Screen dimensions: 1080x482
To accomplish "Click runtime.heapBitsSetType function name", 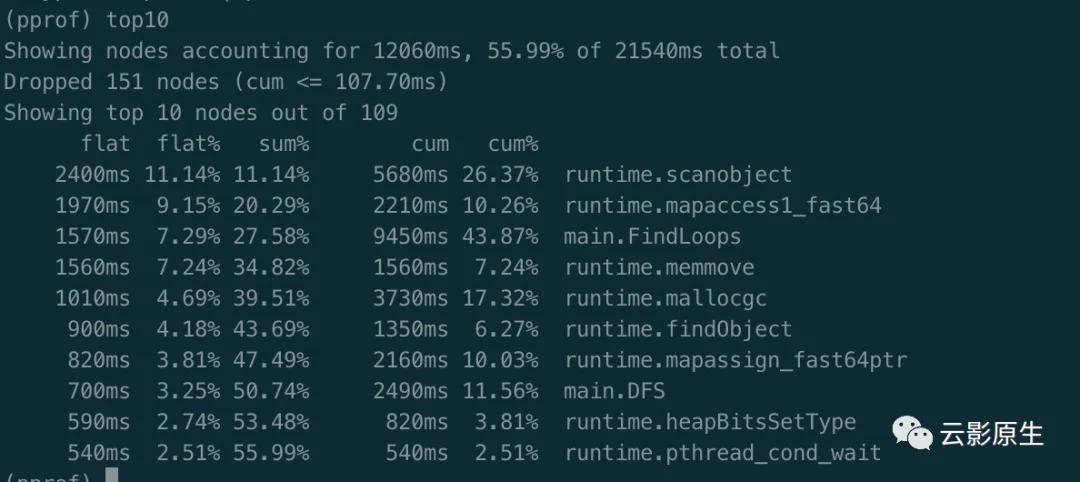I will pyautogui.click(x=710, y=422).
